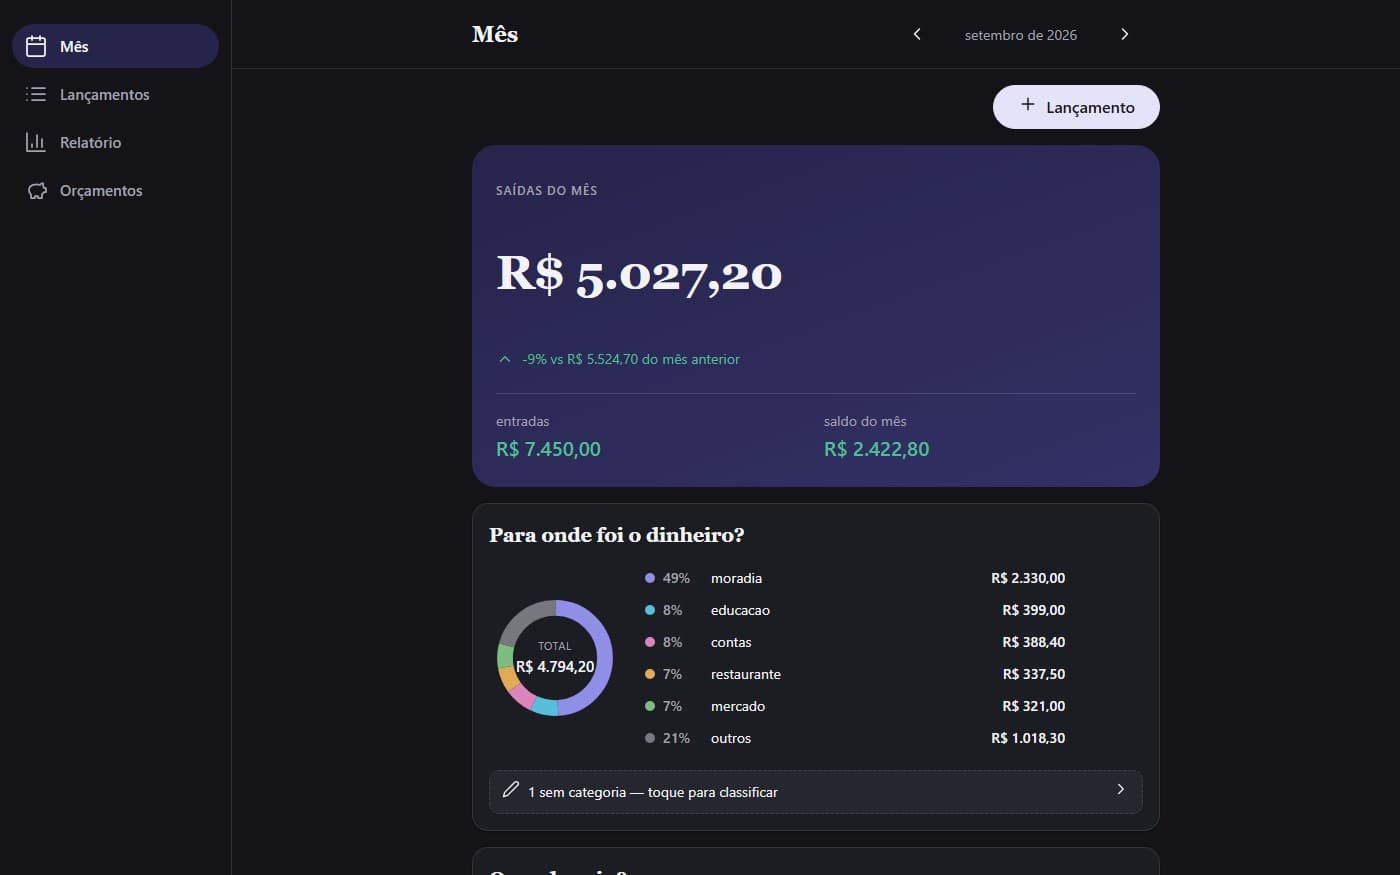Click '-9% vs R$ 5.524,70 do mês anterior'
This screenshot has height=875, width=1400.
click(631, 359)
